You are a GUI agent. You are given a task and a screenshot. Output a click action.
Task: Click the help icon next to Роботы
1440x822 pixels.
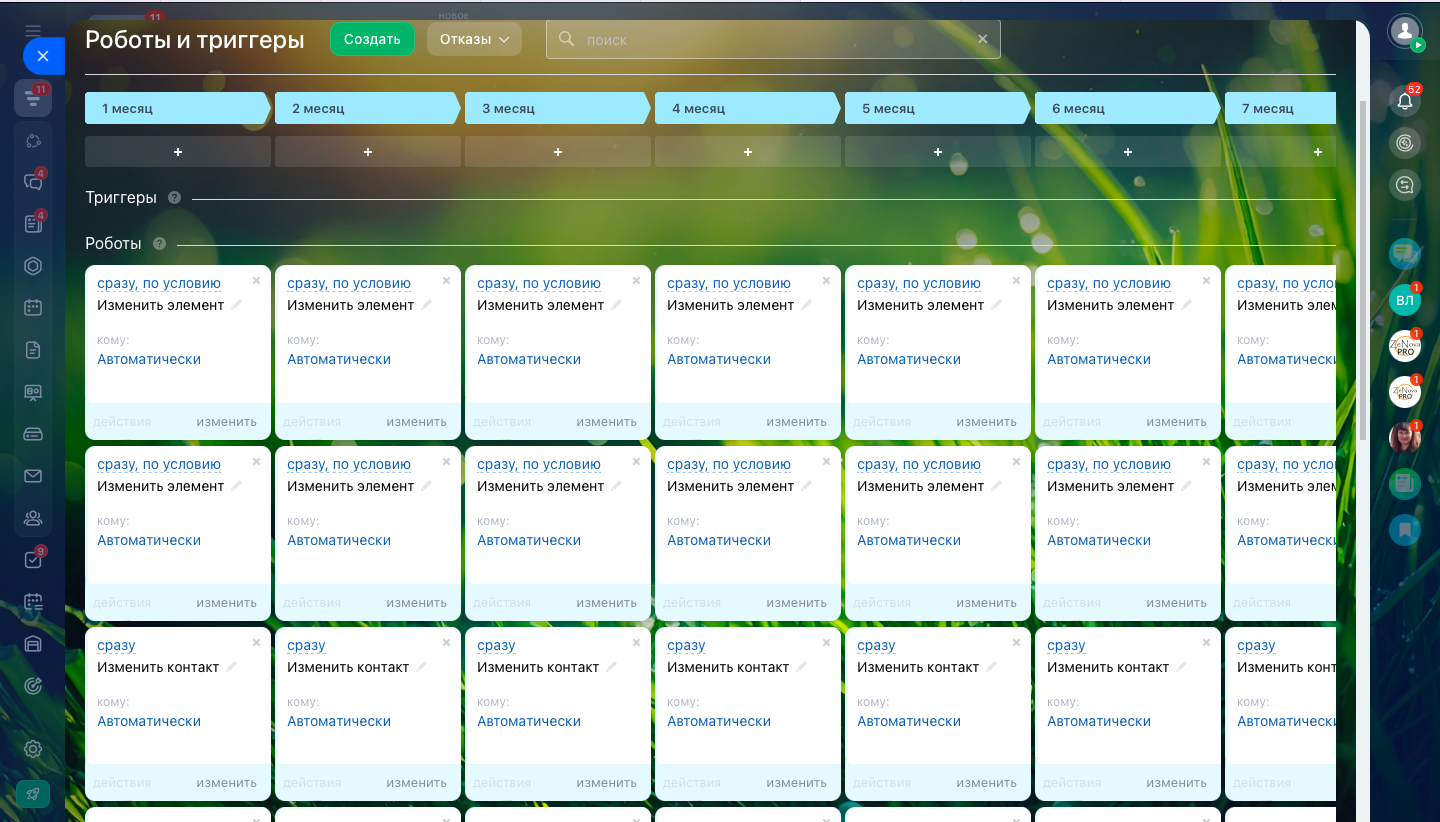coord(159,244)
